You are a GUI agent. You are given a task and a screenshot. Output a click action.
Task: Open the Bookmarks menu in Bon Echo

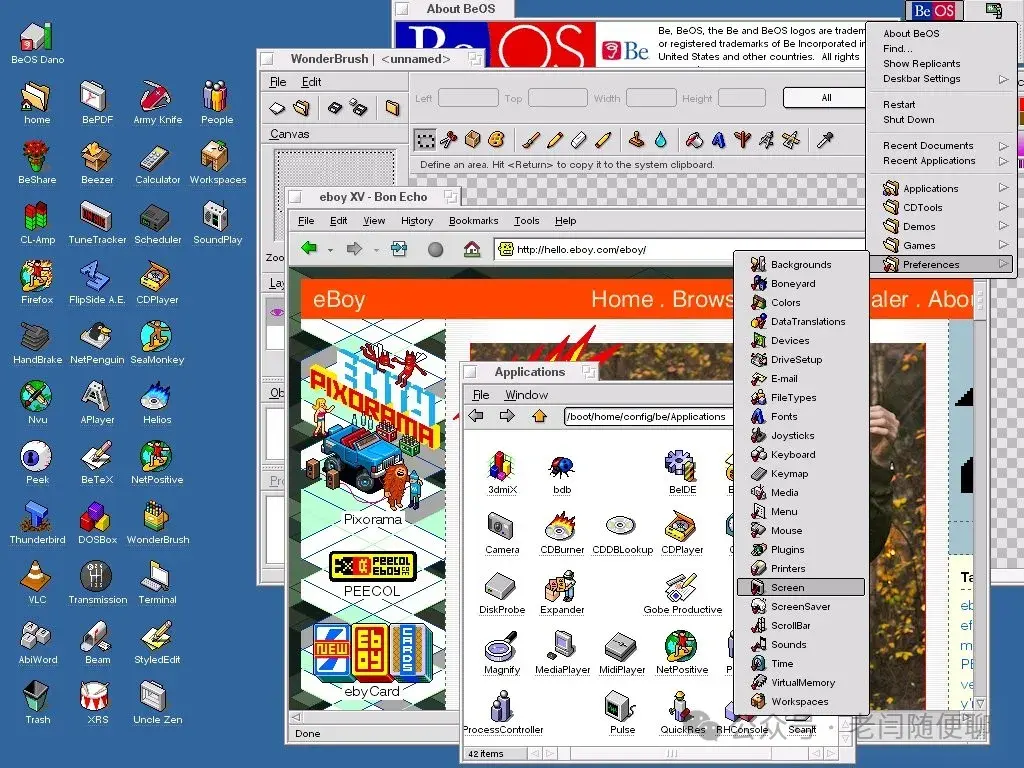click(473, 220)
